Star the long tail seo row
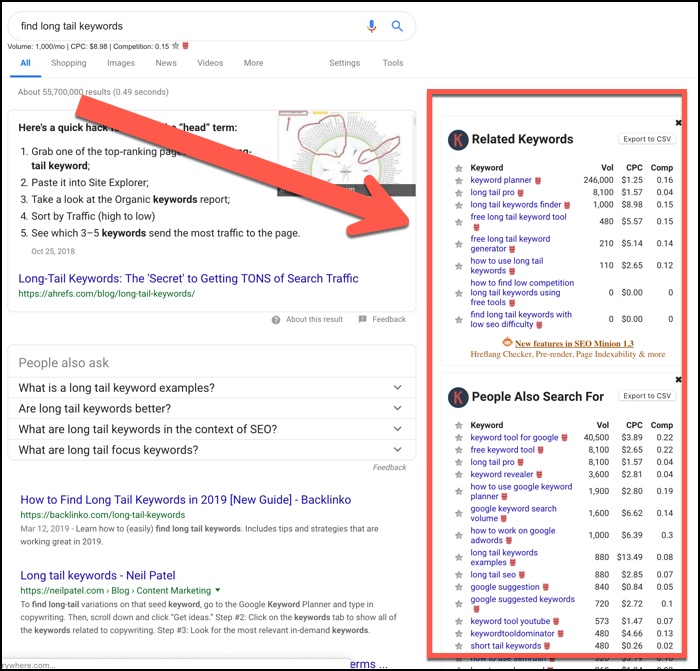This screenshot has height=671, width=700. 458,575
